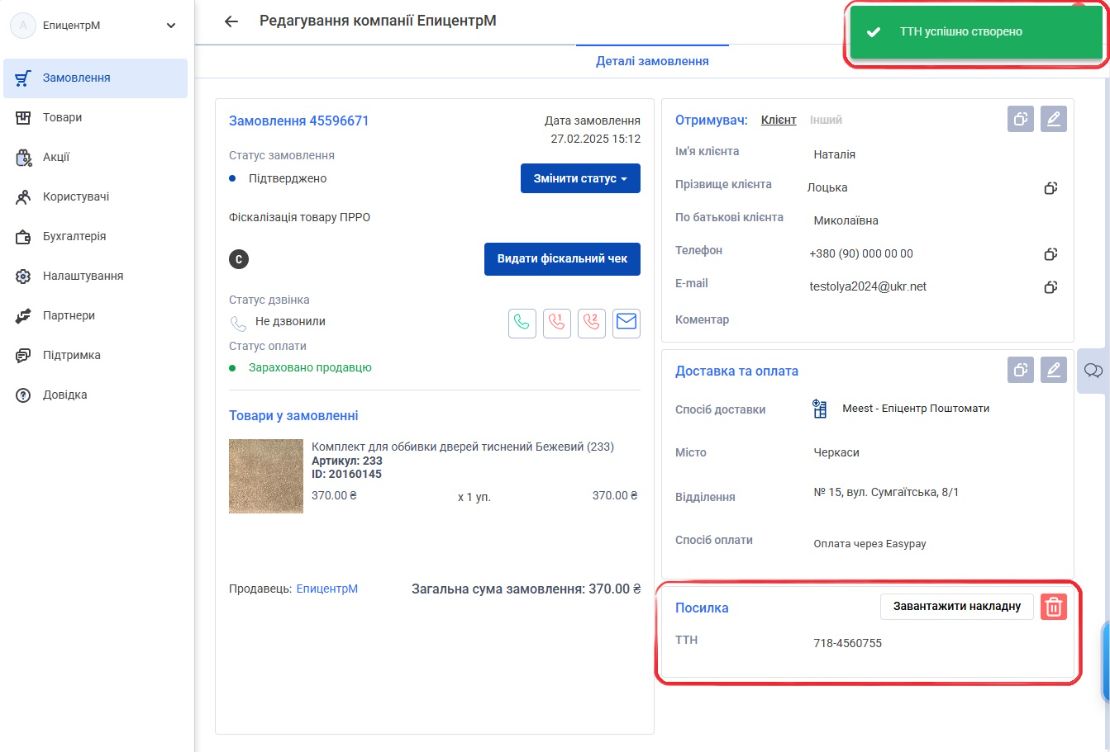Select the Деталі замовлення tab
1110x752 pixels.
(x=652, y=61)
